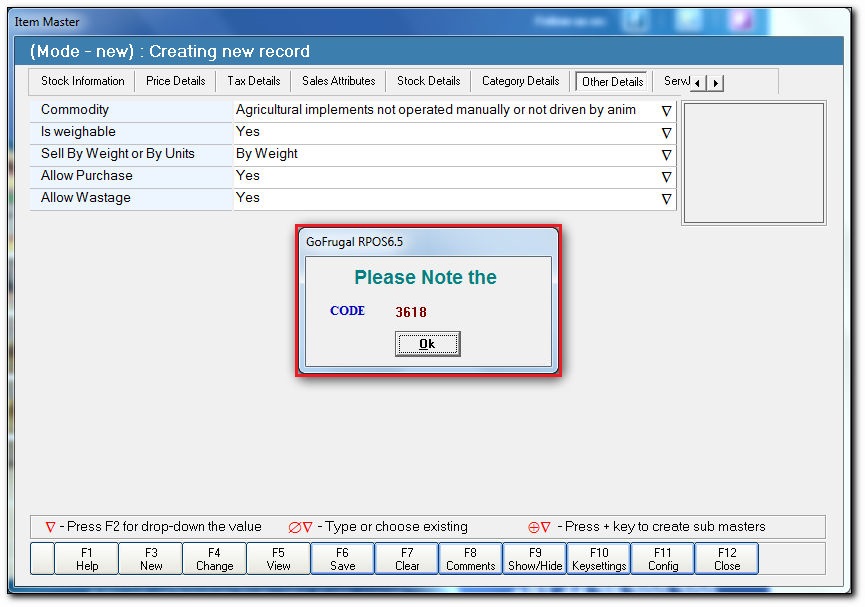This screenshot has height=607, width=865.
Task: Open the Stock Information tab
Action: pyautogui.click(x=83, y=81)
